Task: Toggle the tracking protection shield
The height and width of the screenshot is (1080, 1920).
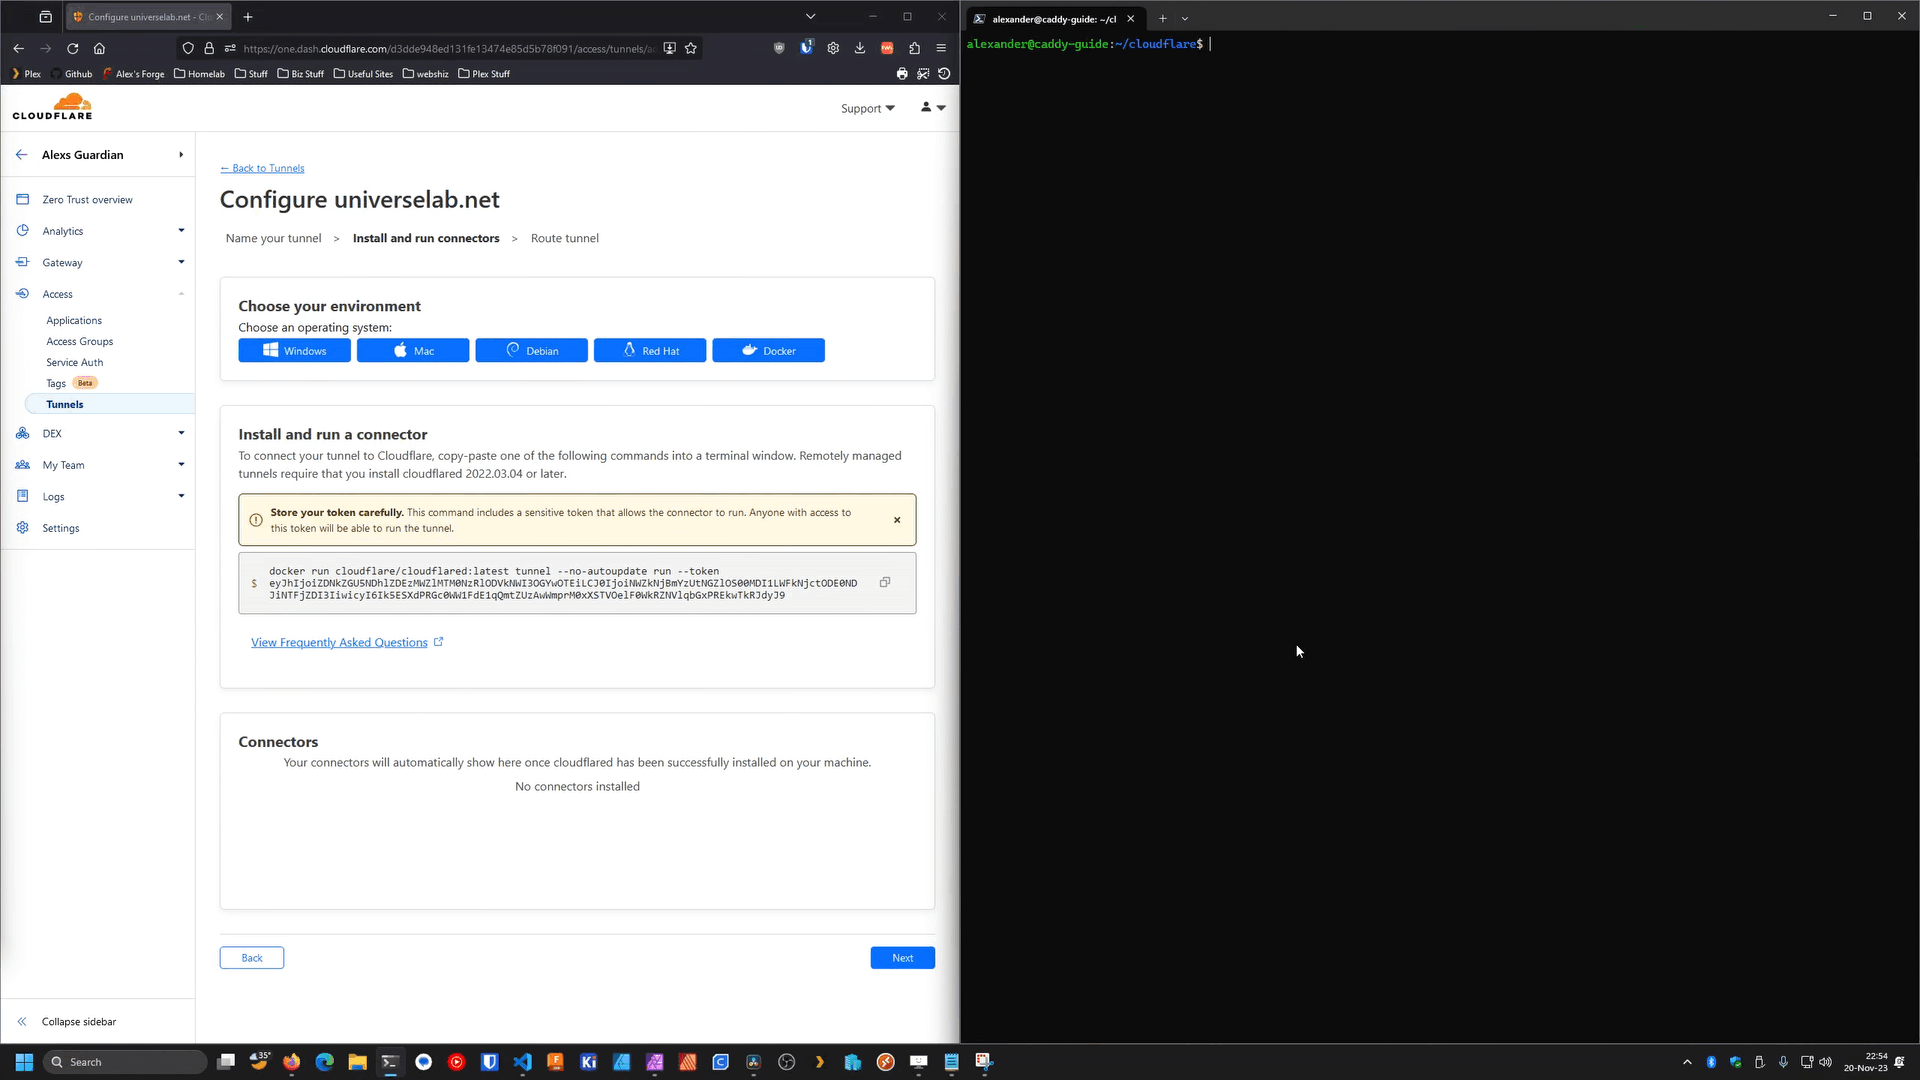Action: (188, 48)
